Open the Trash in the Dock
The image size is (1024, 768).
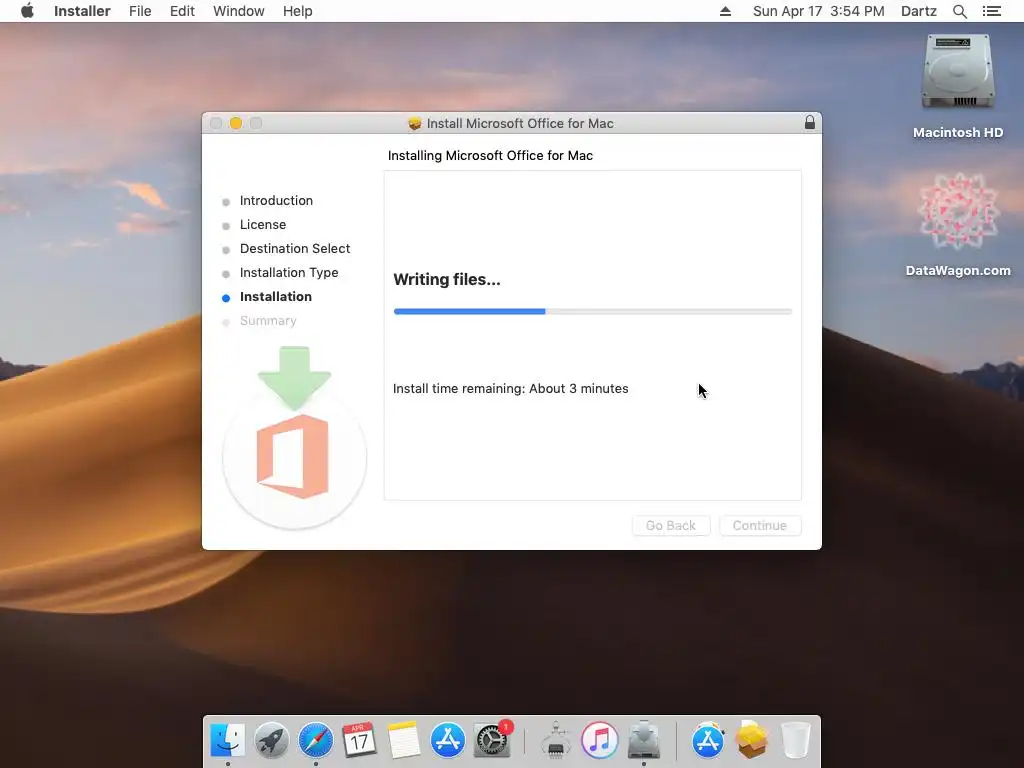pyautogui.click(x=795, y=740)
